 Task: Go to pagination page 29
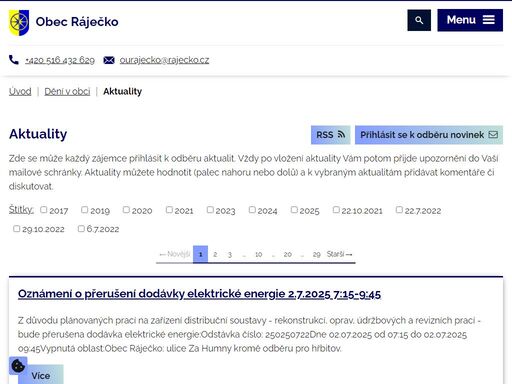tap(316, 254)
